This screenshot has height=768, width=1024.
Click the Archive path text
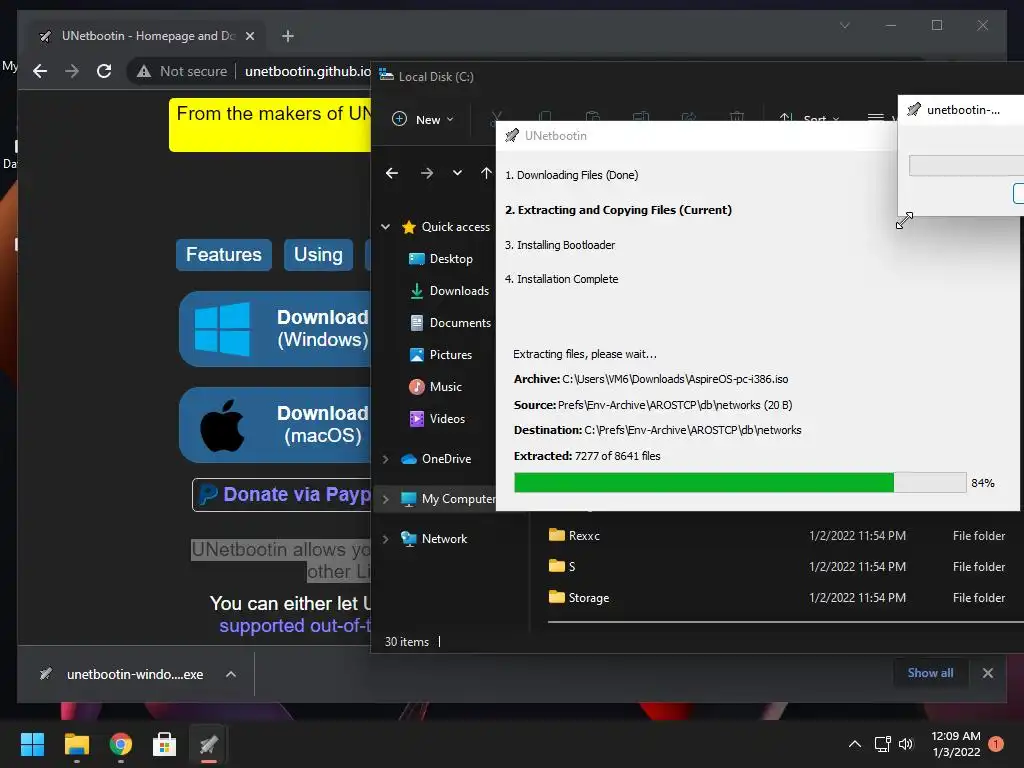[x=651, y=379]
